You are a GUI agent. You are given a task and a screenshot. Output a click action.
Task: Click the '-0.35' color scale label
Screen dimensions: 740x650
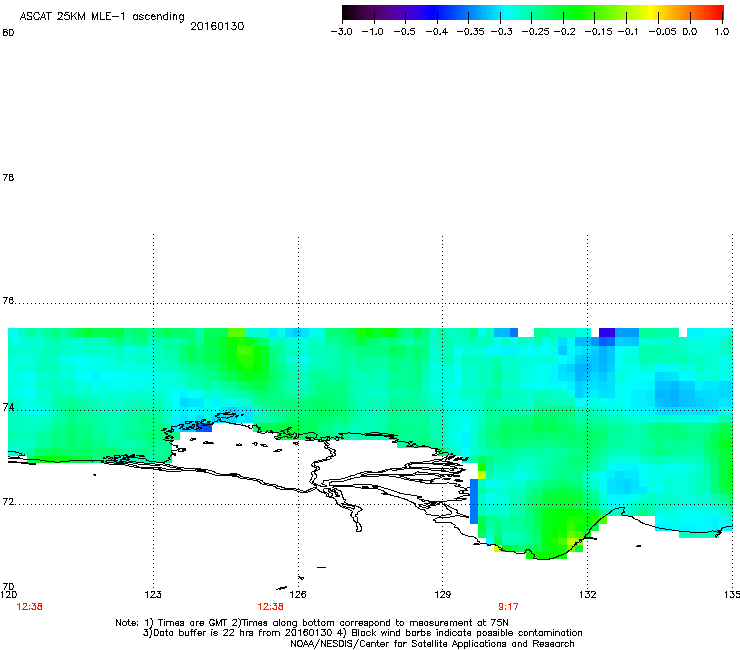[471, 32]
